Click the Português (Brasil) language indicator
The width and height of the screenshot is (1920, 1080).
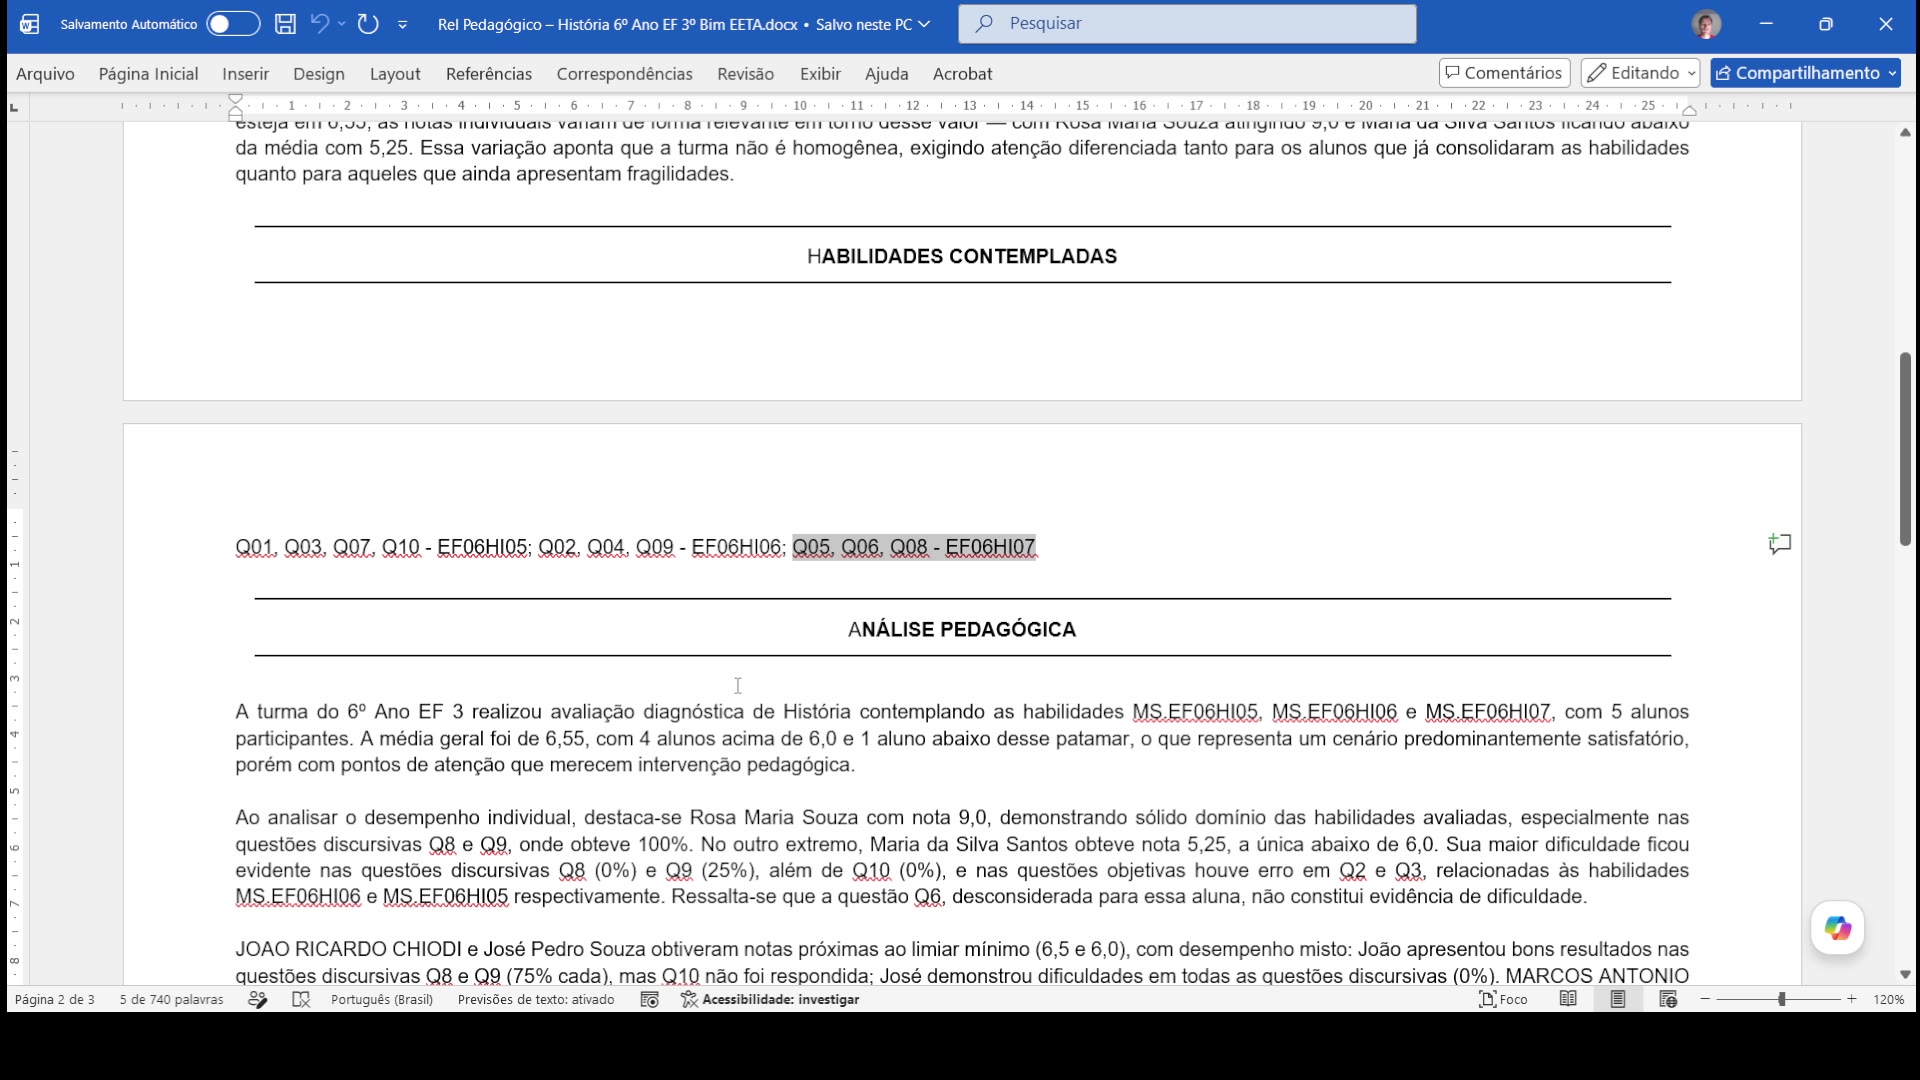tap(382, 999)
